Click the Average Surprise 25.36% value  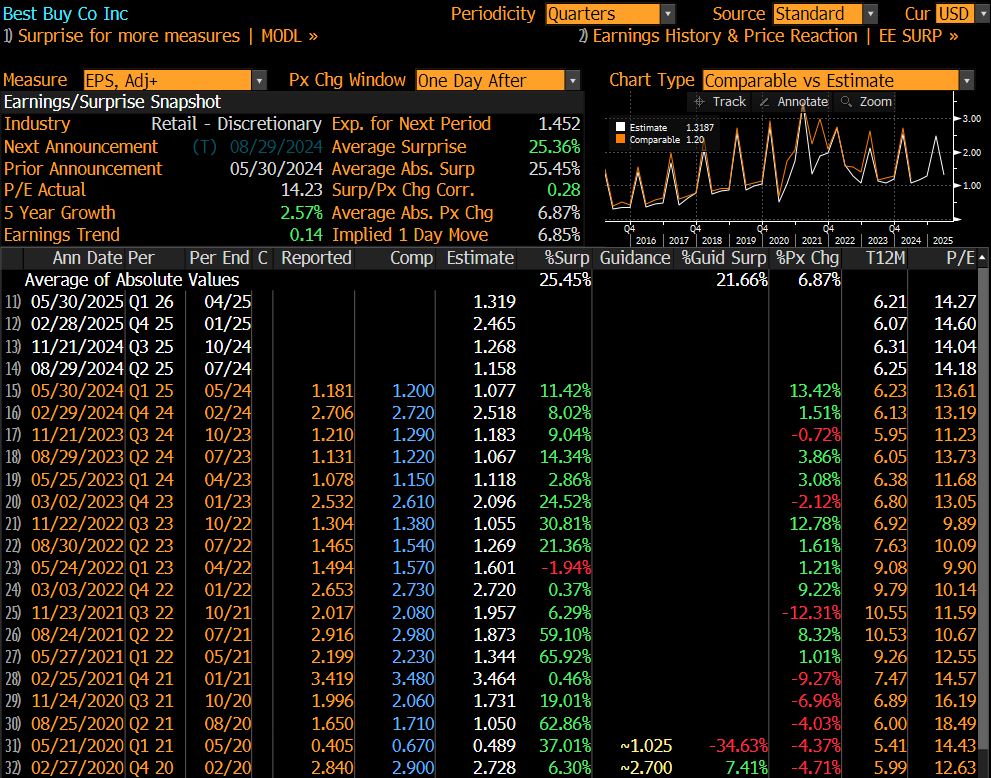(x=554, y=147)
